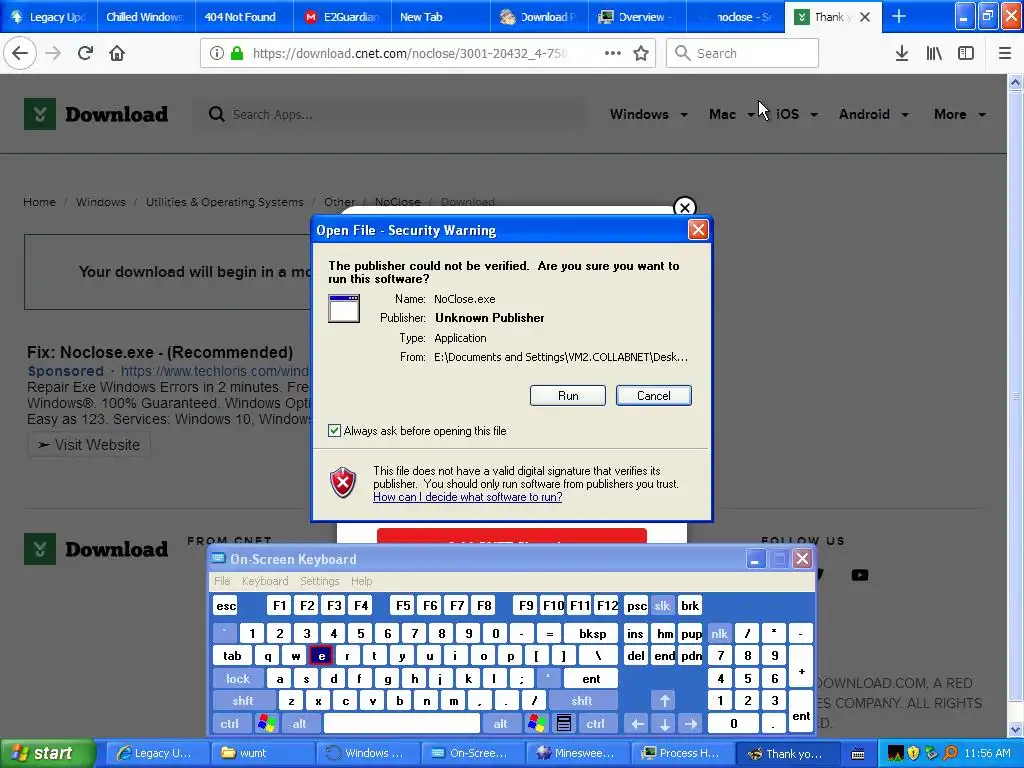Click Cancel in the Security Warning dialog
The image size is (1024, 768).
pyautogui.click(x=653, y=396)
